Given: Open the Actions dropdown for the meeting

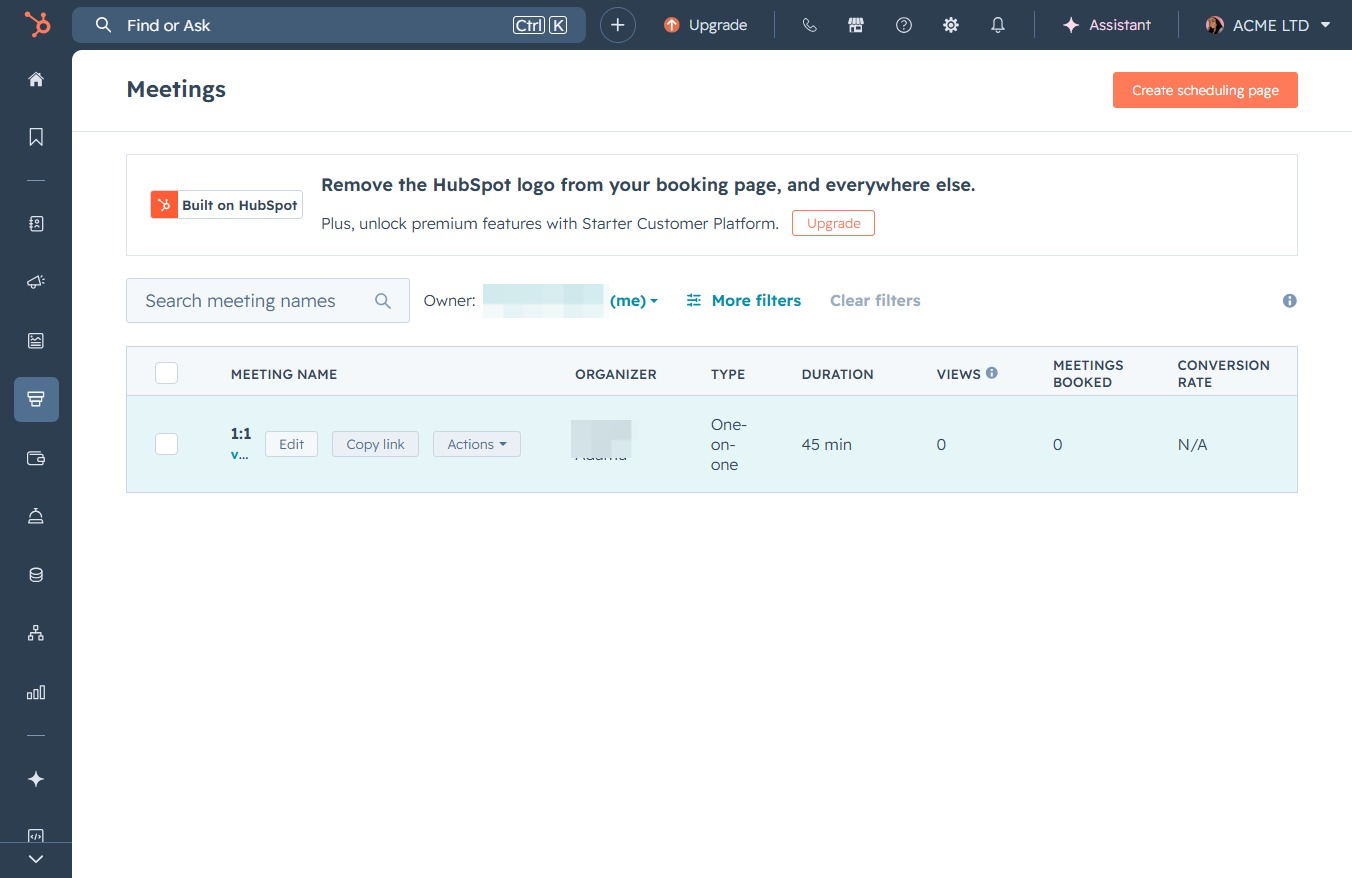Looking at the screenshot, I should click(477, 444).
